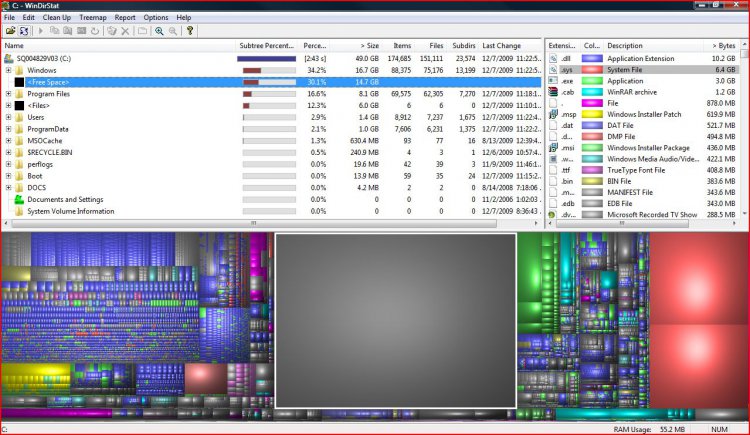Image resolution: width=750 pixels, height=435 pixels.
Task: Expand the $RECYCLE.BIN folder node
Action: (x=8, y=153)
